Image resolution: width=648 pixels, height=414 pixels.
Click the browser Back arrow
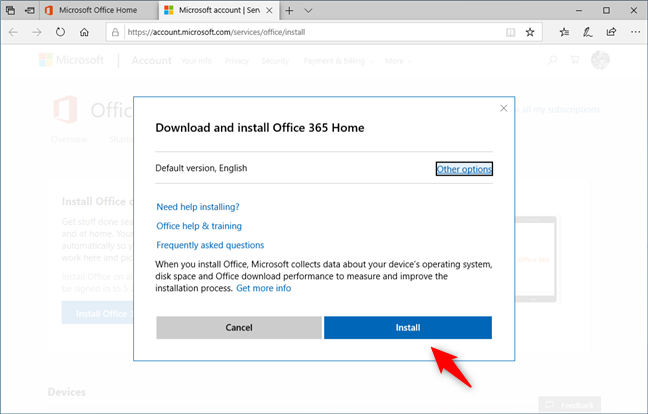click(13, 32)
